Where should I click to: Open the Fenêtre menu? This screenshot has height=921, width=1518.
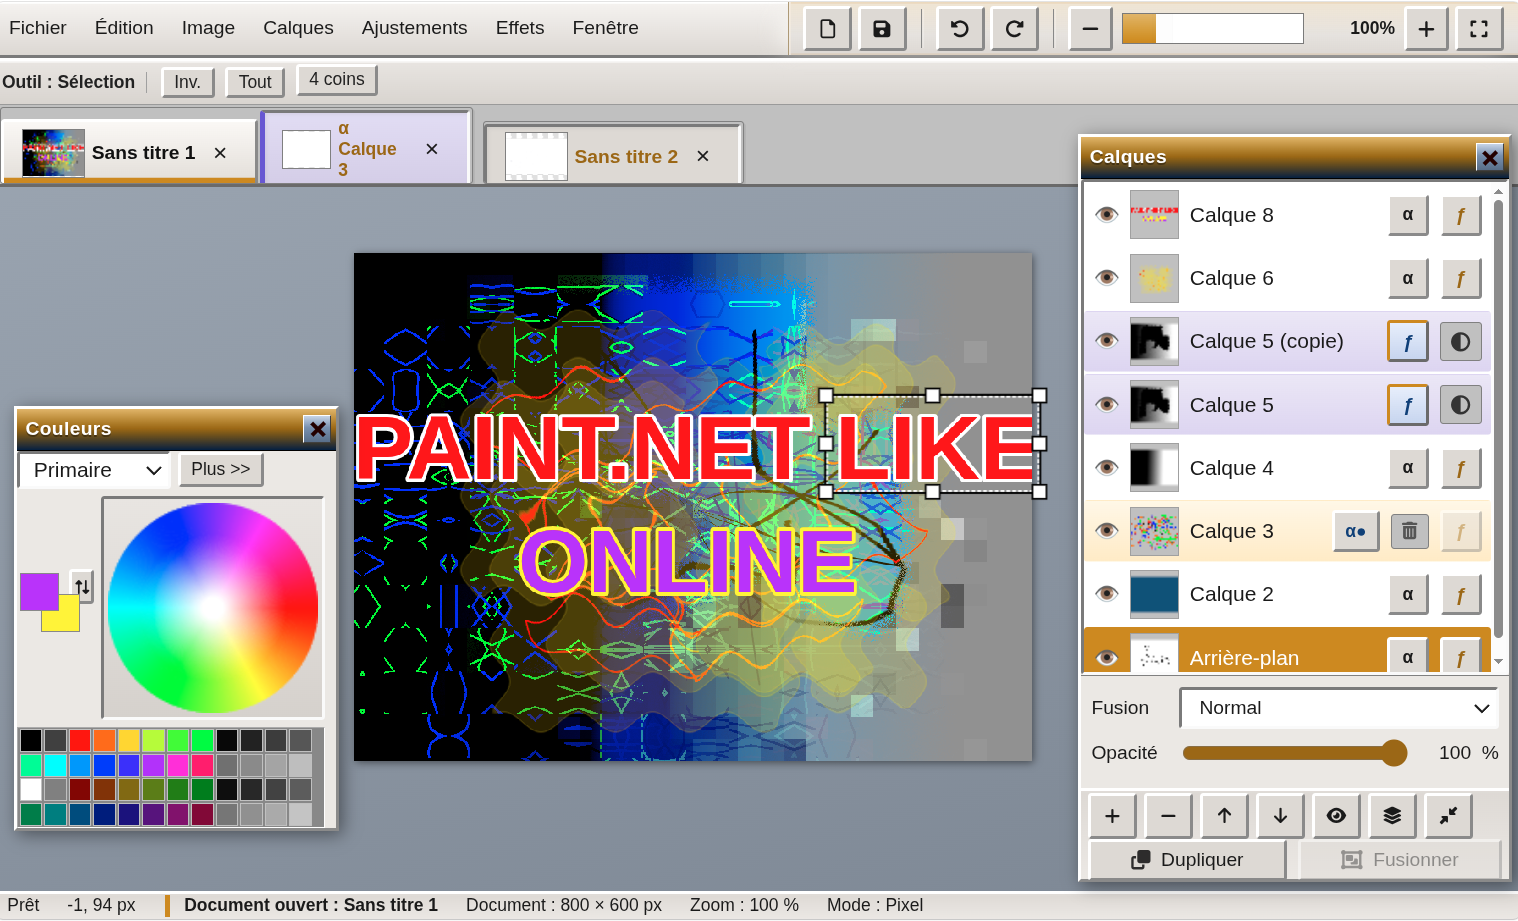[x=605, y=28]
